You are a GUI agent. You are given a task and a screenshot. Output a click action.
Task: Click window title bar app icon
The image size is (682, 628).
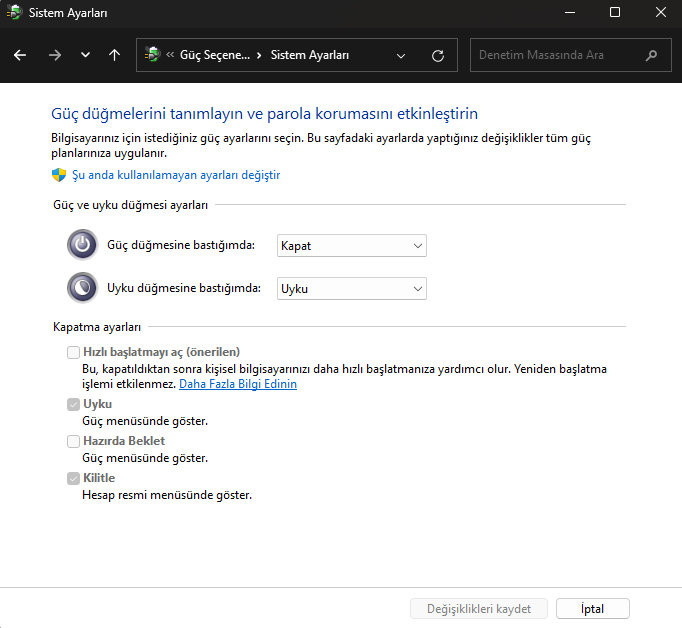coord(14,12)
